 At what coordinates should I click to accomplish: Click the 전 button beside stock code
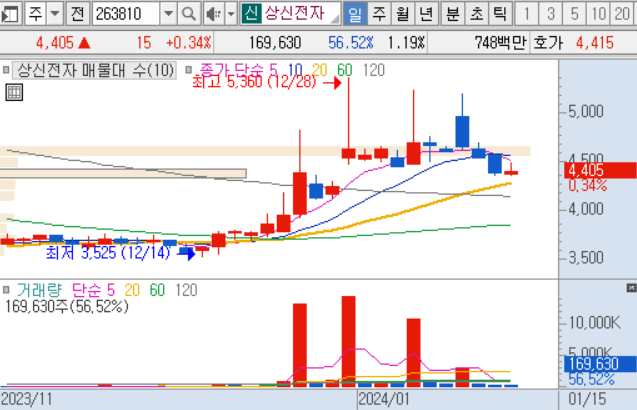click(x=77, y=14)
